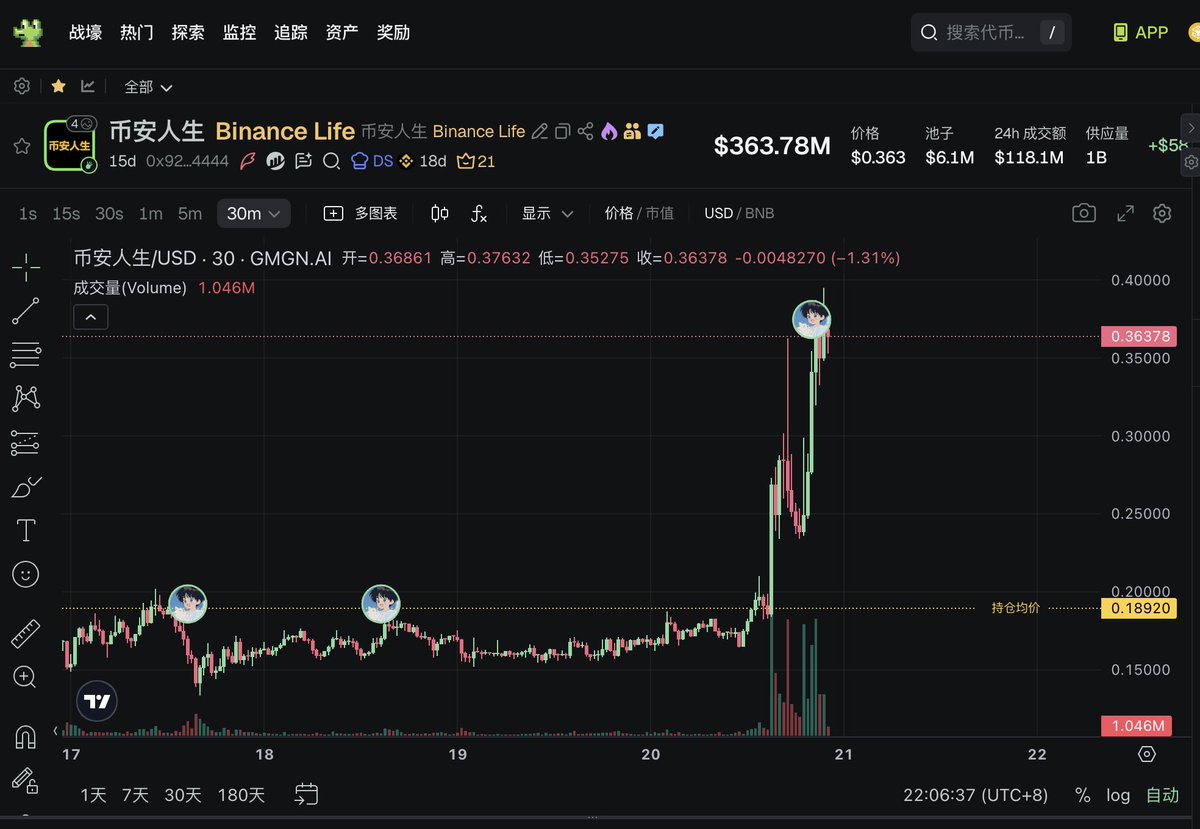This screenshot has width=1200, height=829.
Task: Select the 1m timeframe
Action: (x=150, y=213)
